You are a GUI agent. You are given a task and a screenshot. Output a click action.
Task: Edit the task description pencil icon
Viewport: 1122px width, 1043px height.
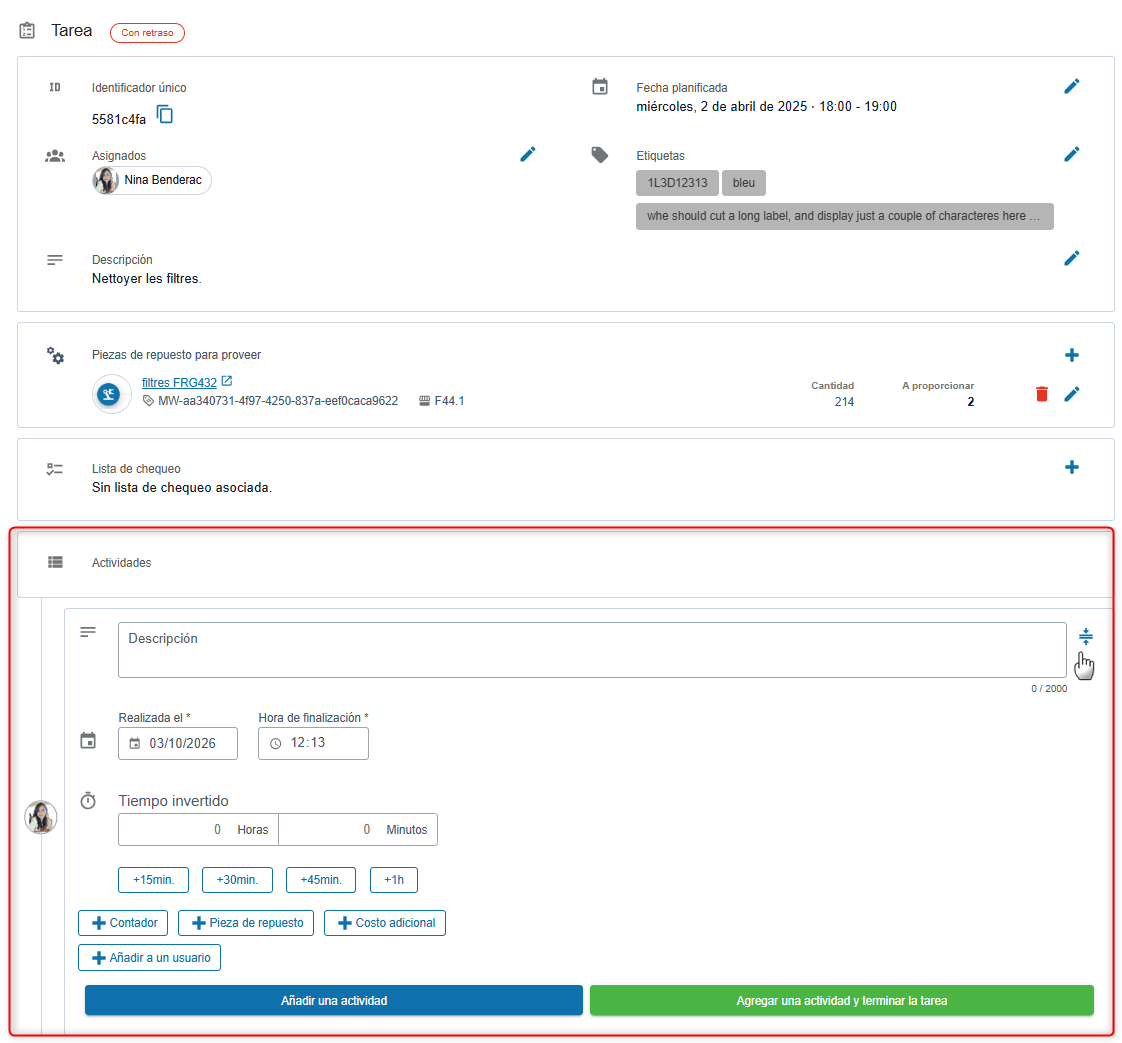coord(1071,258)
